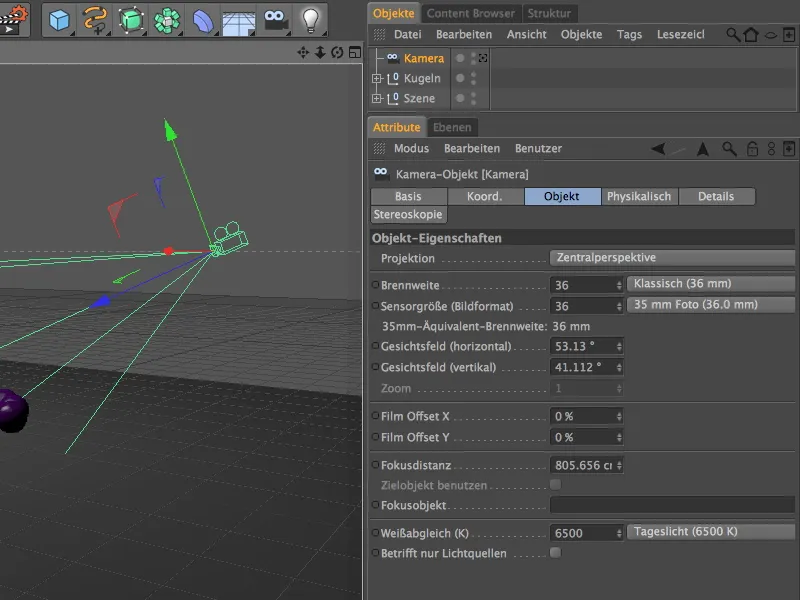800x600 pixels.
Task: Show the Koord. properties
Action: click(485, 196)
